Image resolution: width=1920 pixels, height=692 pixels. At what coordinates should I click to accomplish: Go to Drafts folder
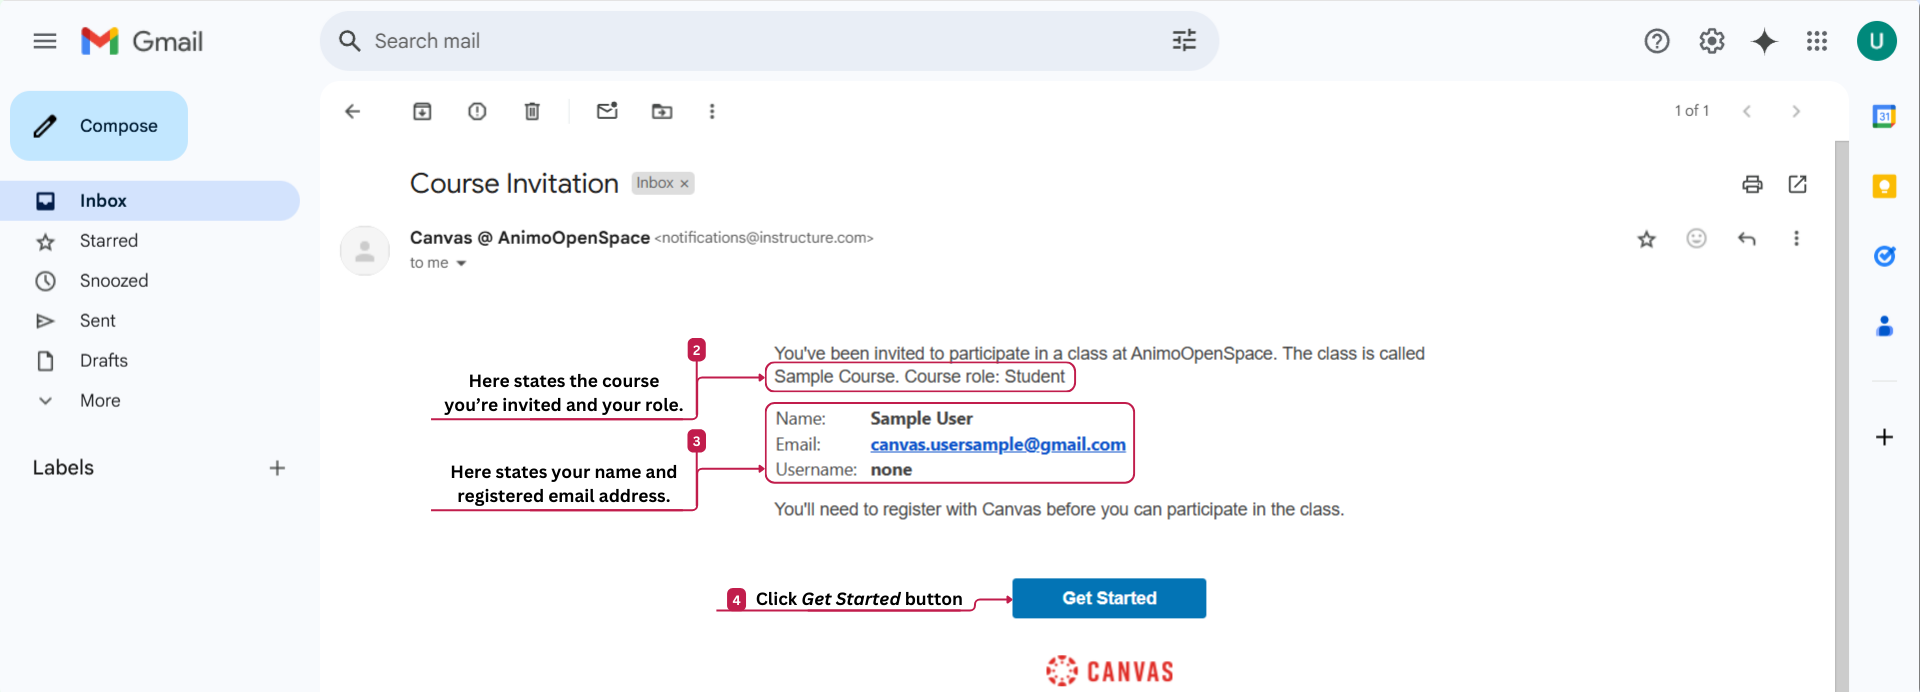104,360
